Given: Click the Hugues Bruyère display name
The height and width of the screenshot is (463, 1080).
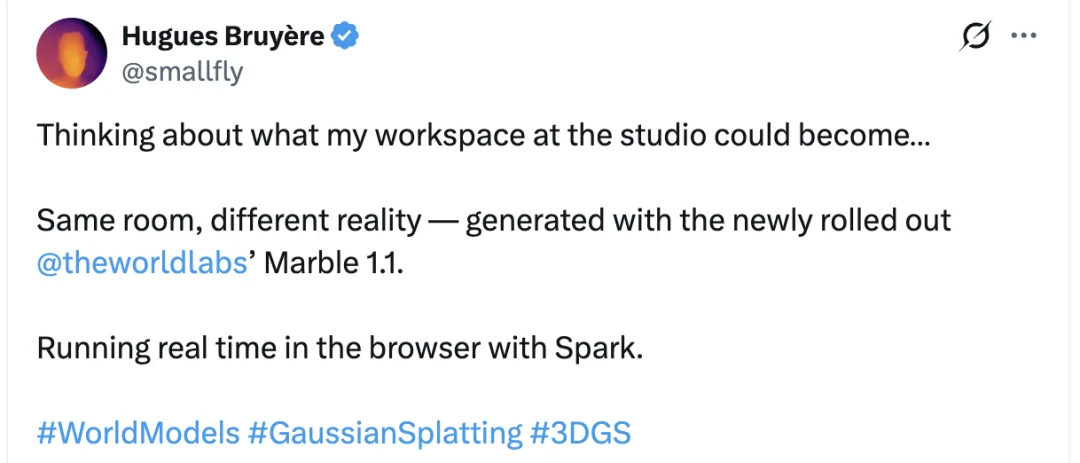Looking at the screenshot, I should click(x=222, y=38).
